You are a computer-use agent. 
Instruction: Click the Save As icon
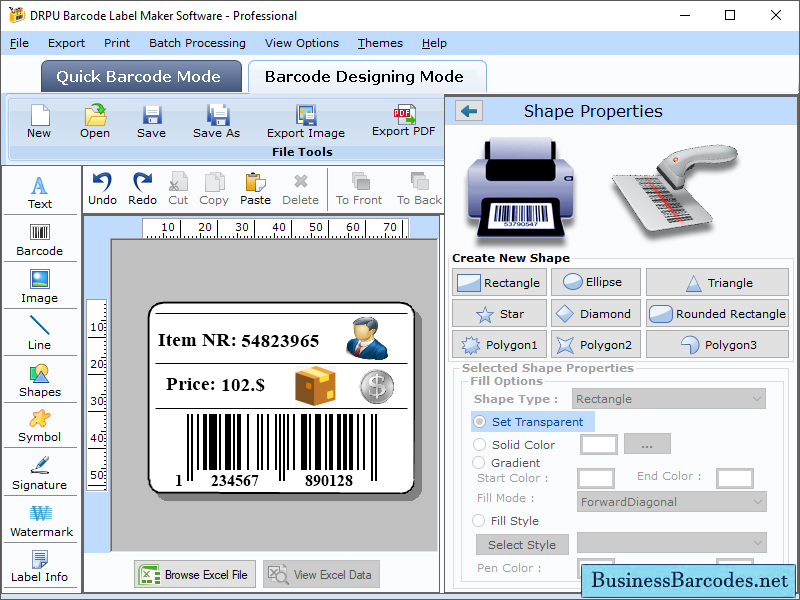coord(217,115)
